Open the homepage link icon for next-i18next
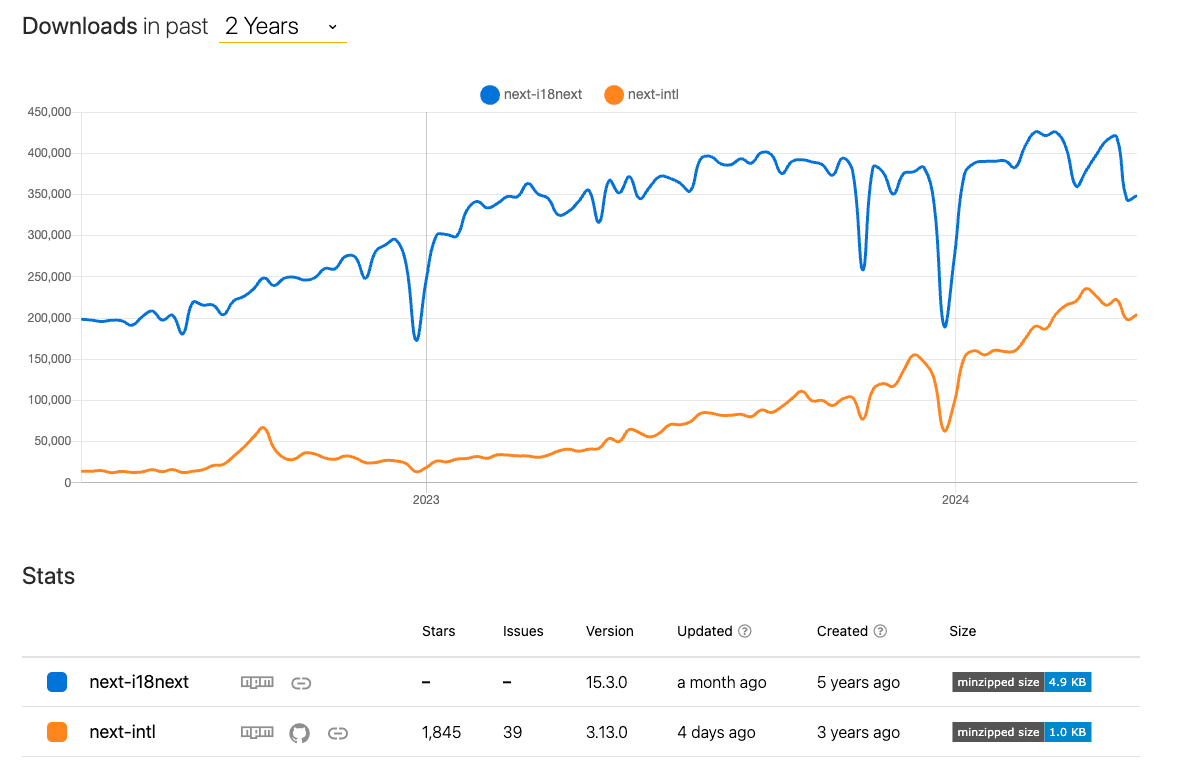The image size is (1180, 776). pos(301,683)
